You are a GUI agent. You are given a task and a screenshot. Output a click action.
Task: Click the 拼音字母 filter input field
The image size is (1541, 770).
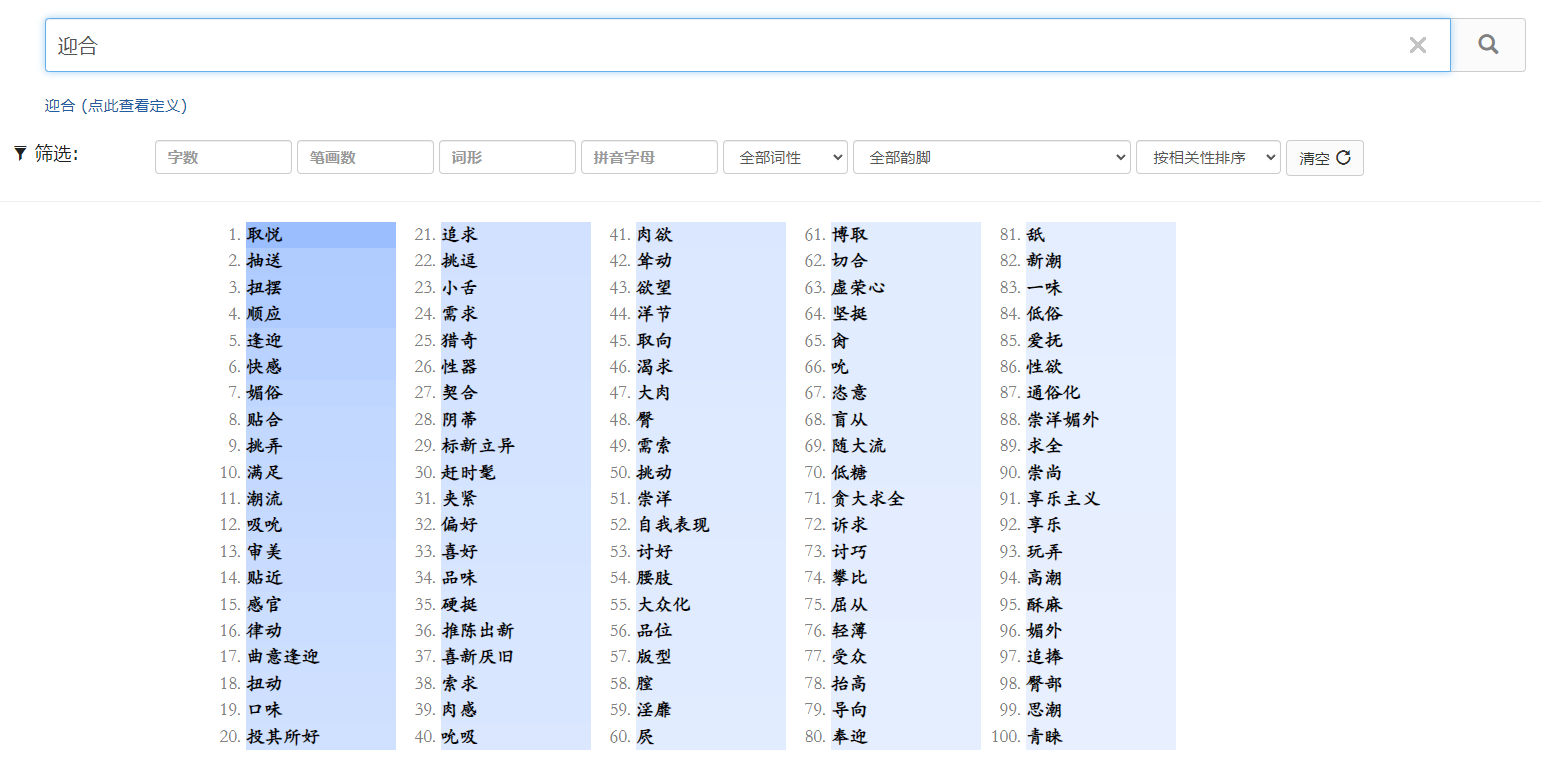click(649, 157)
